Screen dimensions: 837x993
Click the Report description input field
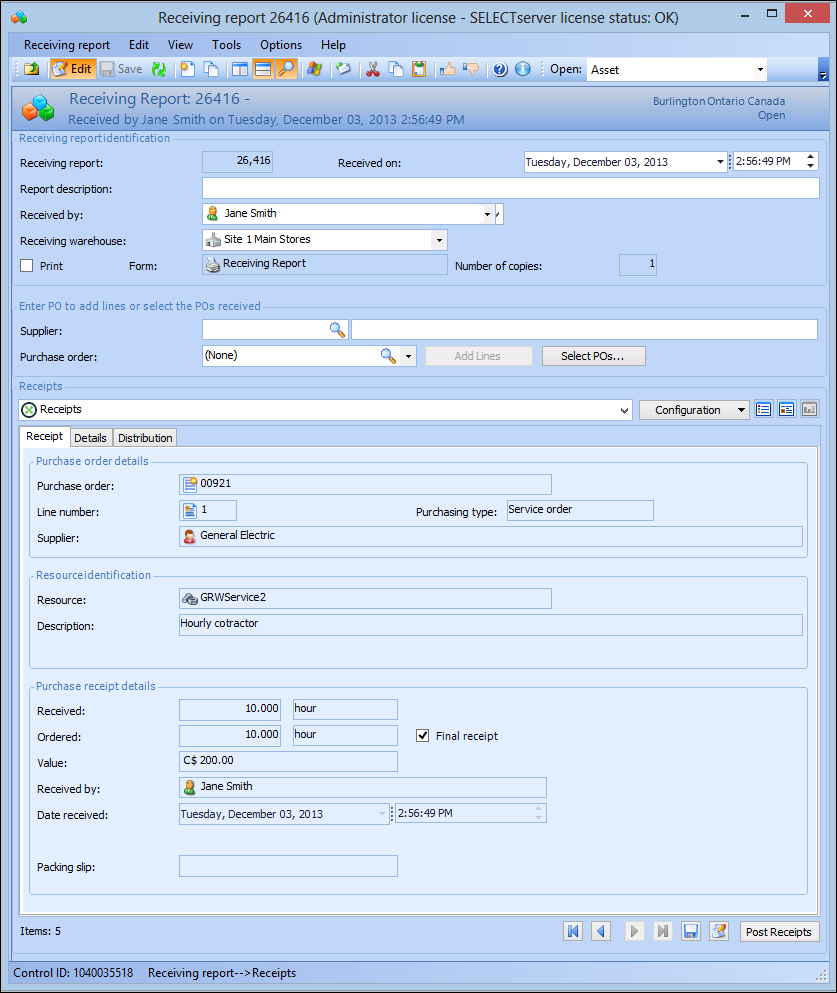[x=510, y=189]
